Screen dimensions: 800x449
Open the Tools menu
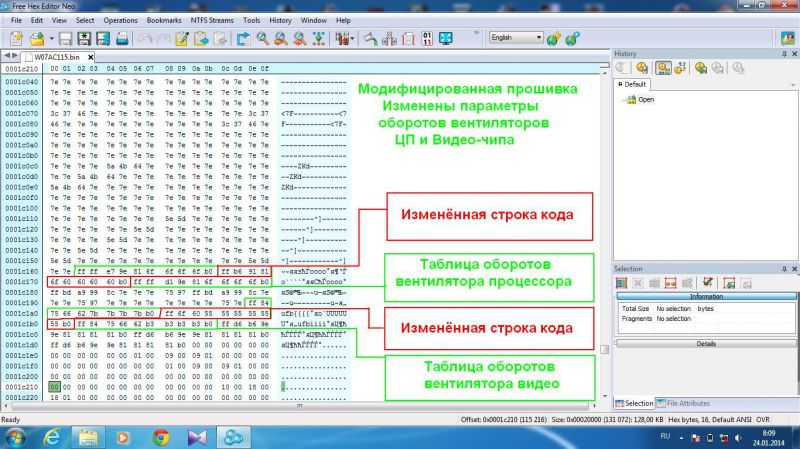[x=252, y=20]
